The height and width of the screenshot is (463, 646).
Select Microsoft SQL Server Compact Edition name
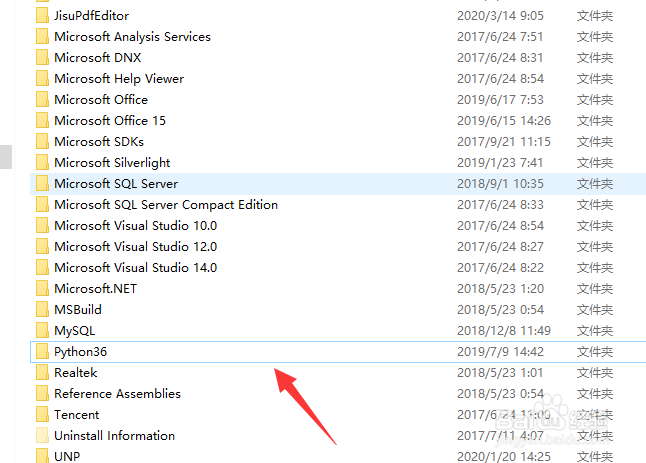coord(166,205)
